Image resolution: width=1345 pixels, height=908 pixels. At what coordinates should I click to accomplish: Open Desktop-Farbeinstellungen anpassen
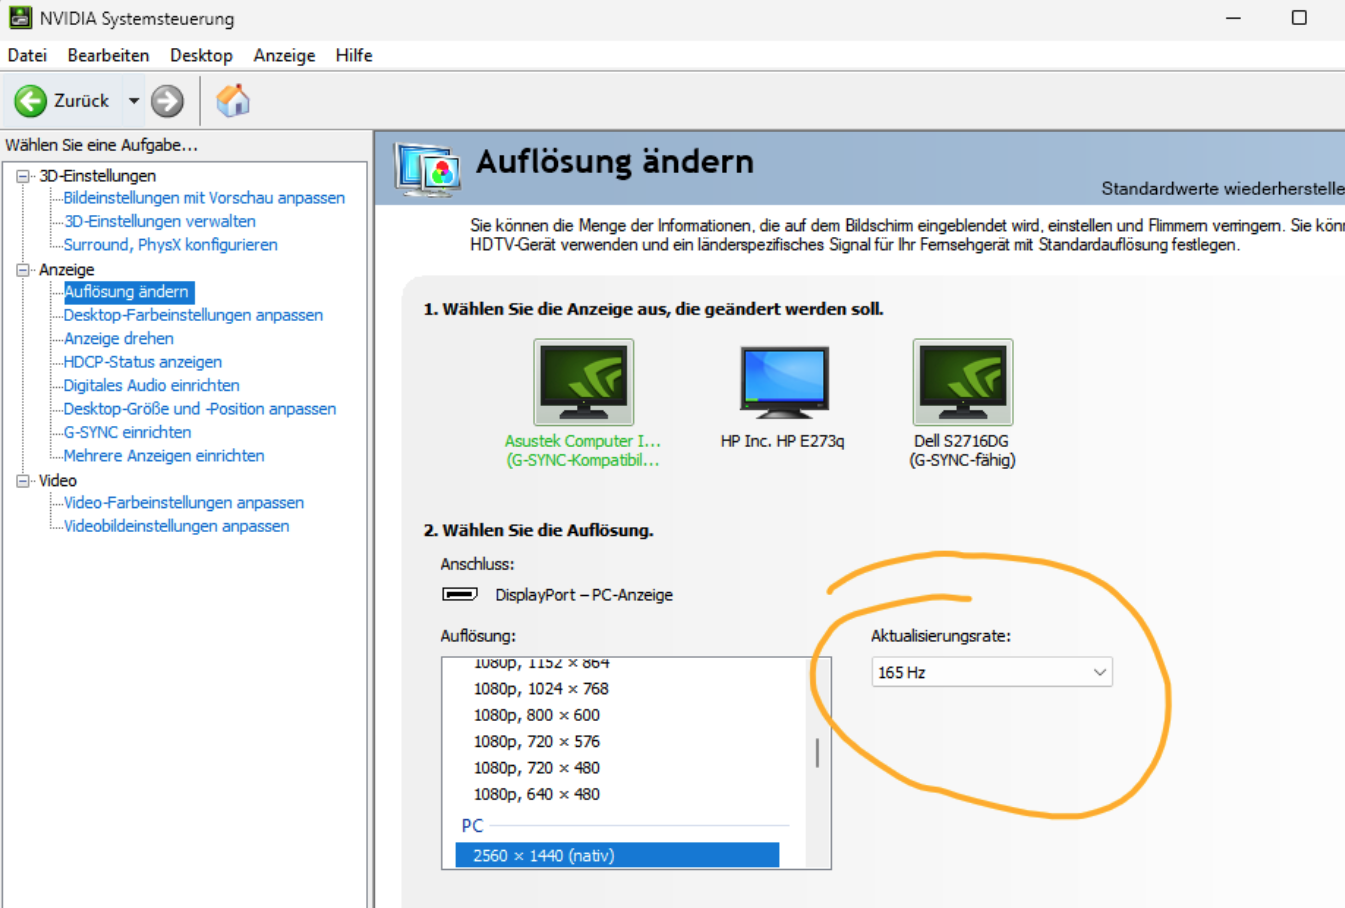point(193,315)
